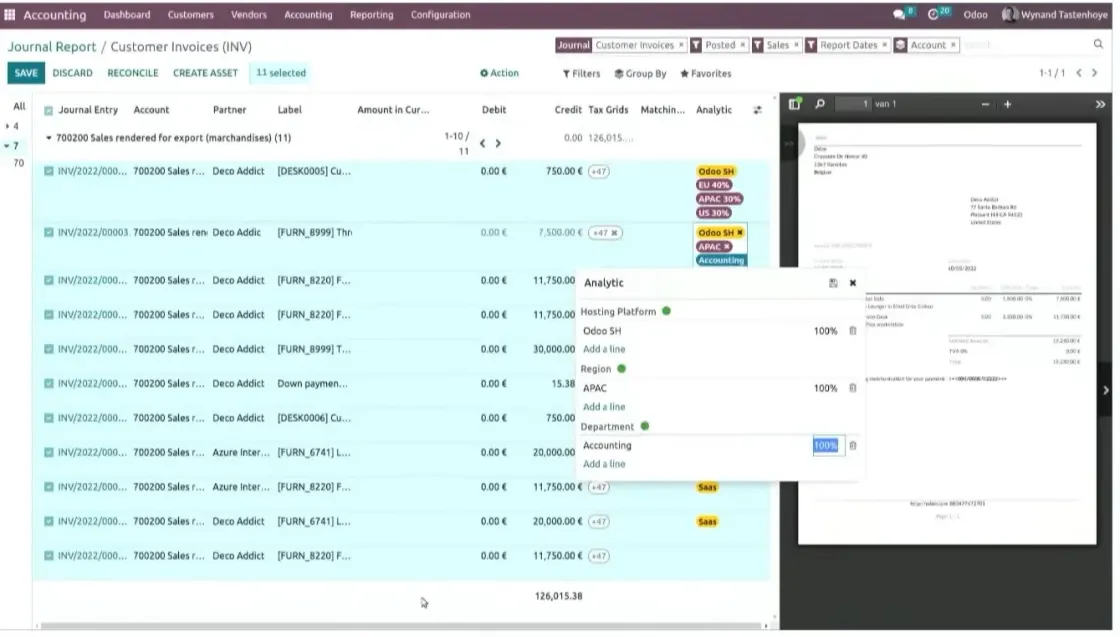Remove the Journal Customer Invoices filter
This screenshot has width=1120, height=637.
pos(681,45)
